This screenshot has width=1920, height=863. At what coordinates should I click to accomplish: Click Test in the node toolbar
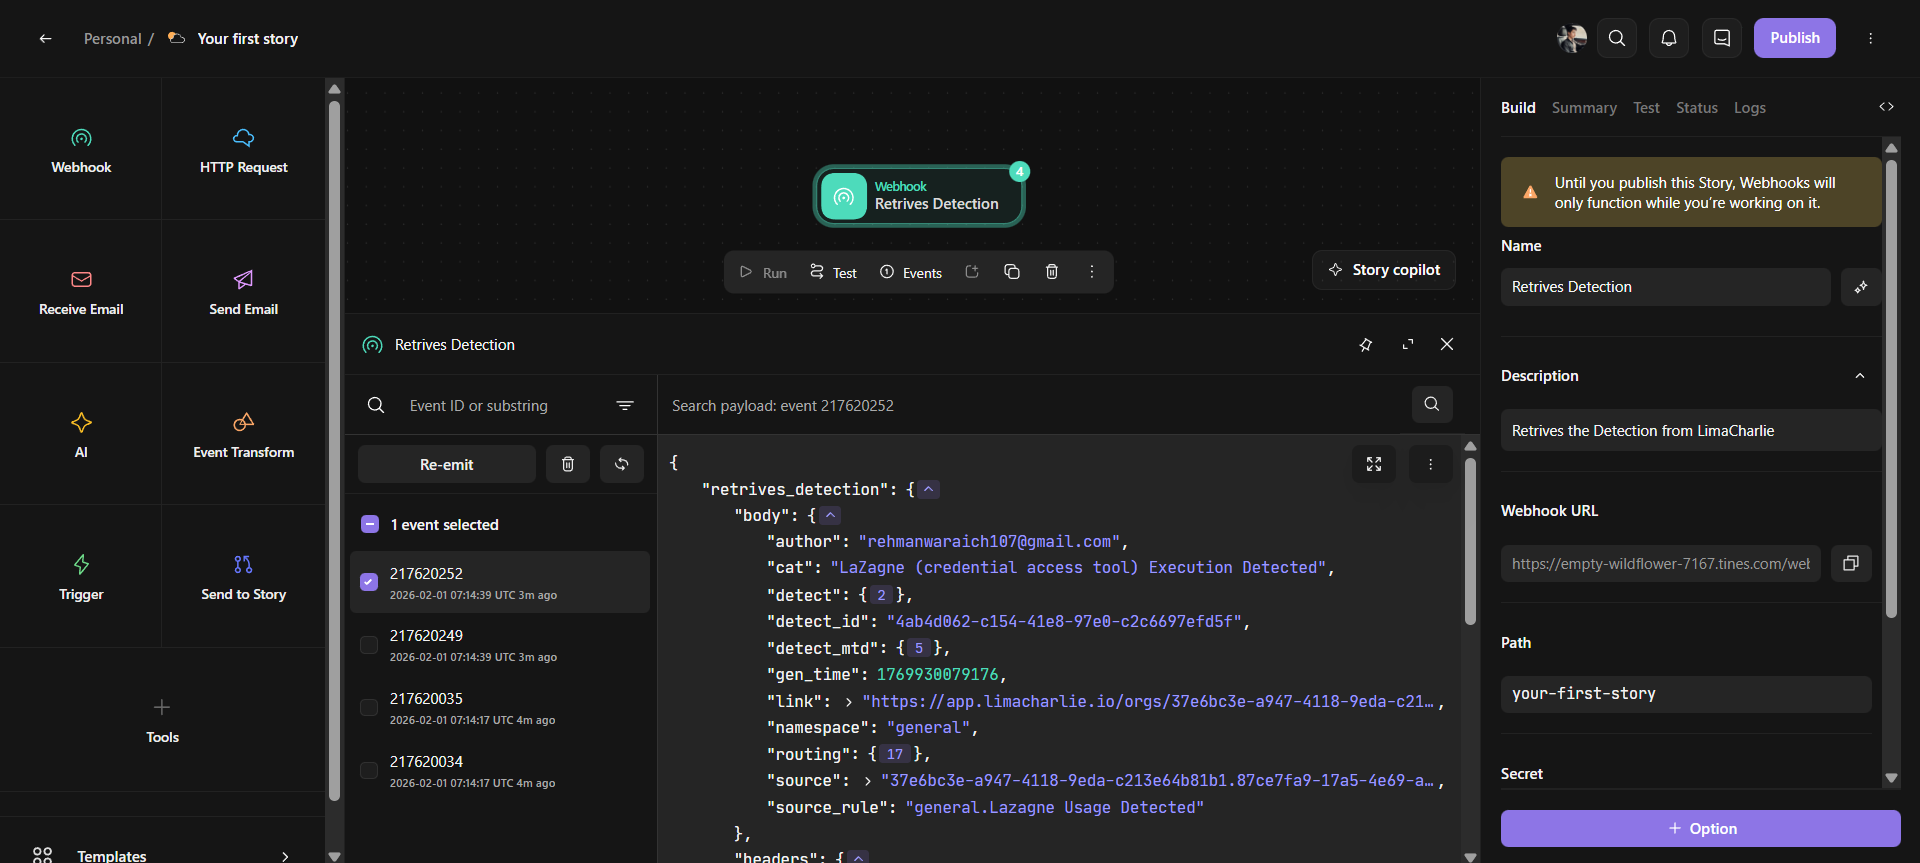pyautogui.click(x=833, y=272)
